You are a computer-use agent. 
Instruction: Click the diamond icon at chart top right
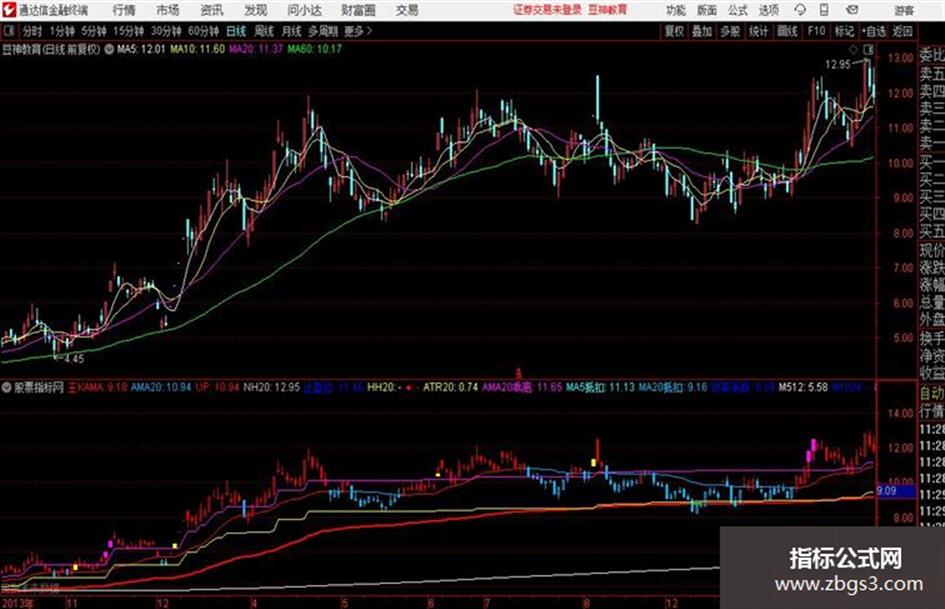pyautogui.click(x=853, y=49)
